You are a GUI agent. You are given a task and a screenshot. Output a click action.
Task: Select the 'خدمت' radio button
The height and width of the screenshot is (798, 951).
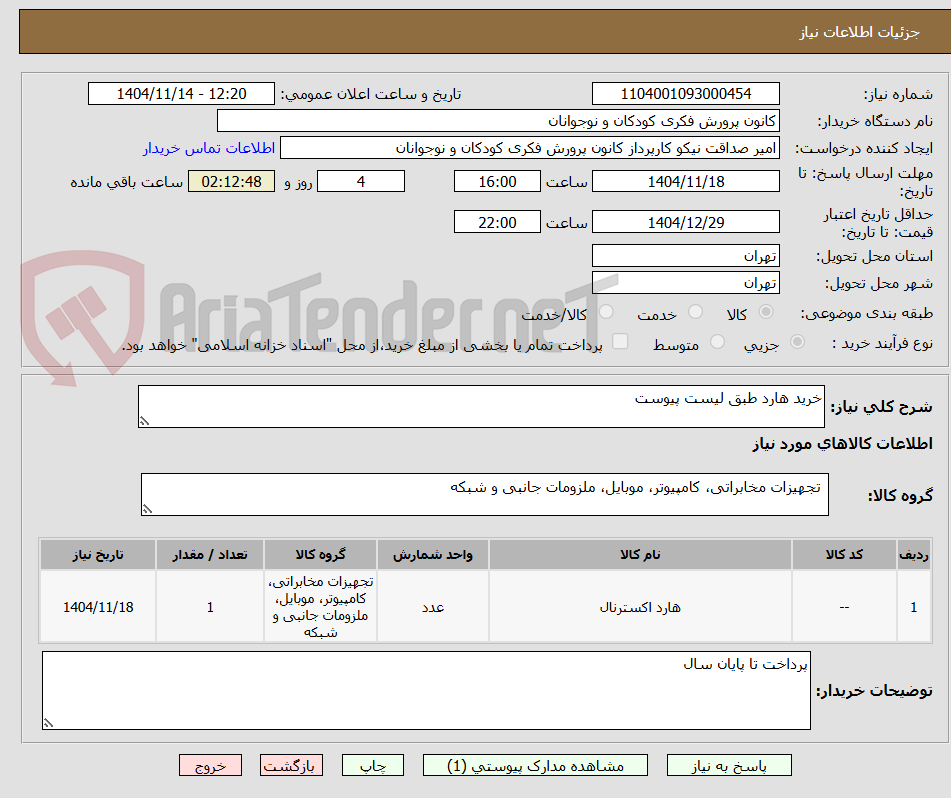point(695,312)
